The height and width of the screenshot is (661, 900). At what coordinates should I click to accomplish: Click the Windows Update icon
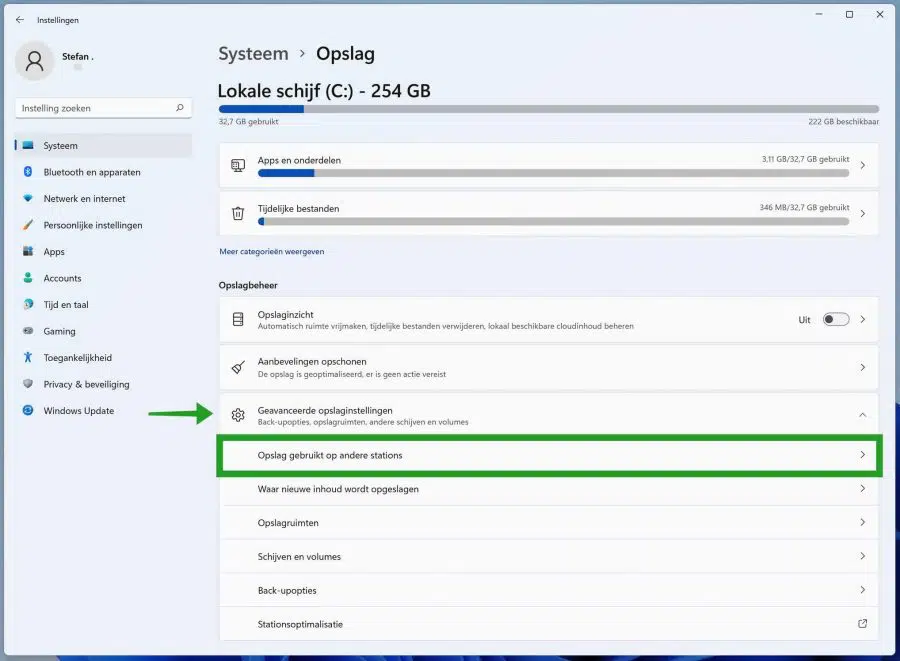[x=28, y=410]
